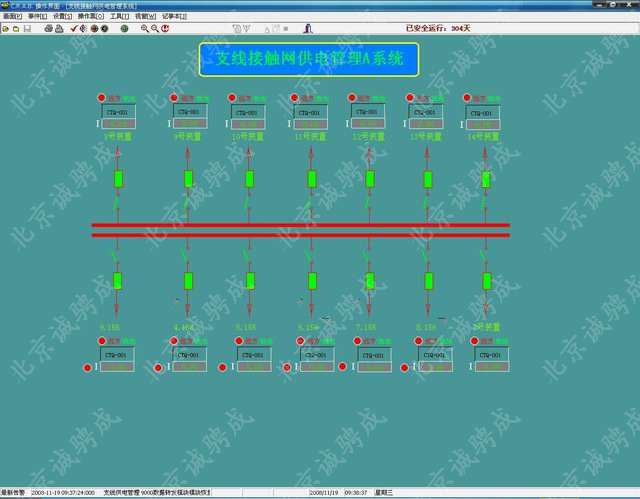Open the 工具[T] menu
The image size is (640, 499).
pos(120,16)
